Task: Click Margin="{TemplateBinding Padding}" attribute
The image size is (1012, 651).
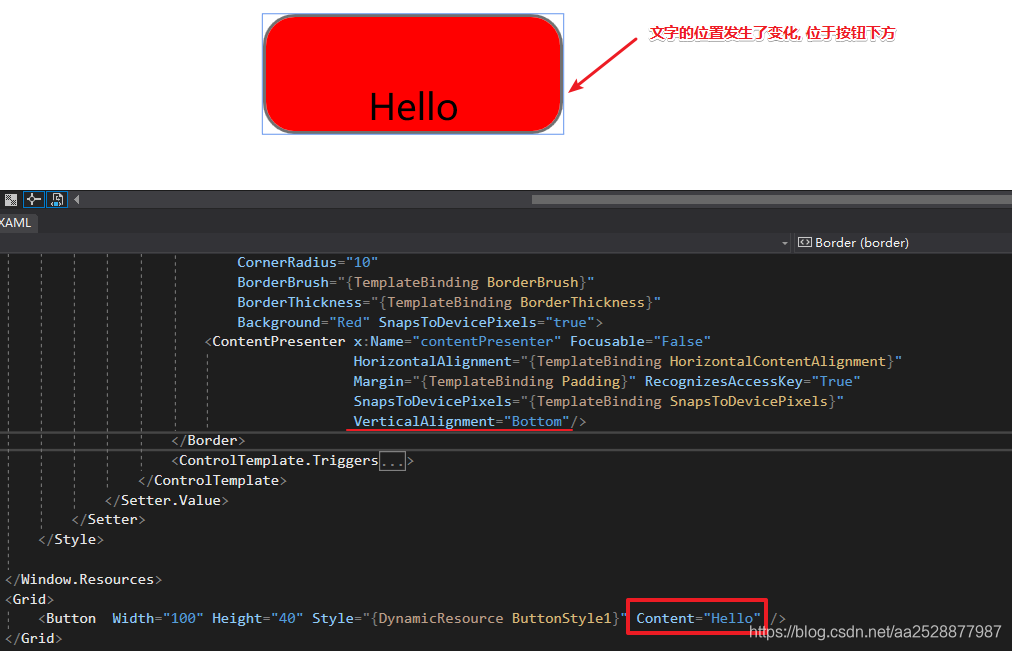Action: tap(494, 382)
